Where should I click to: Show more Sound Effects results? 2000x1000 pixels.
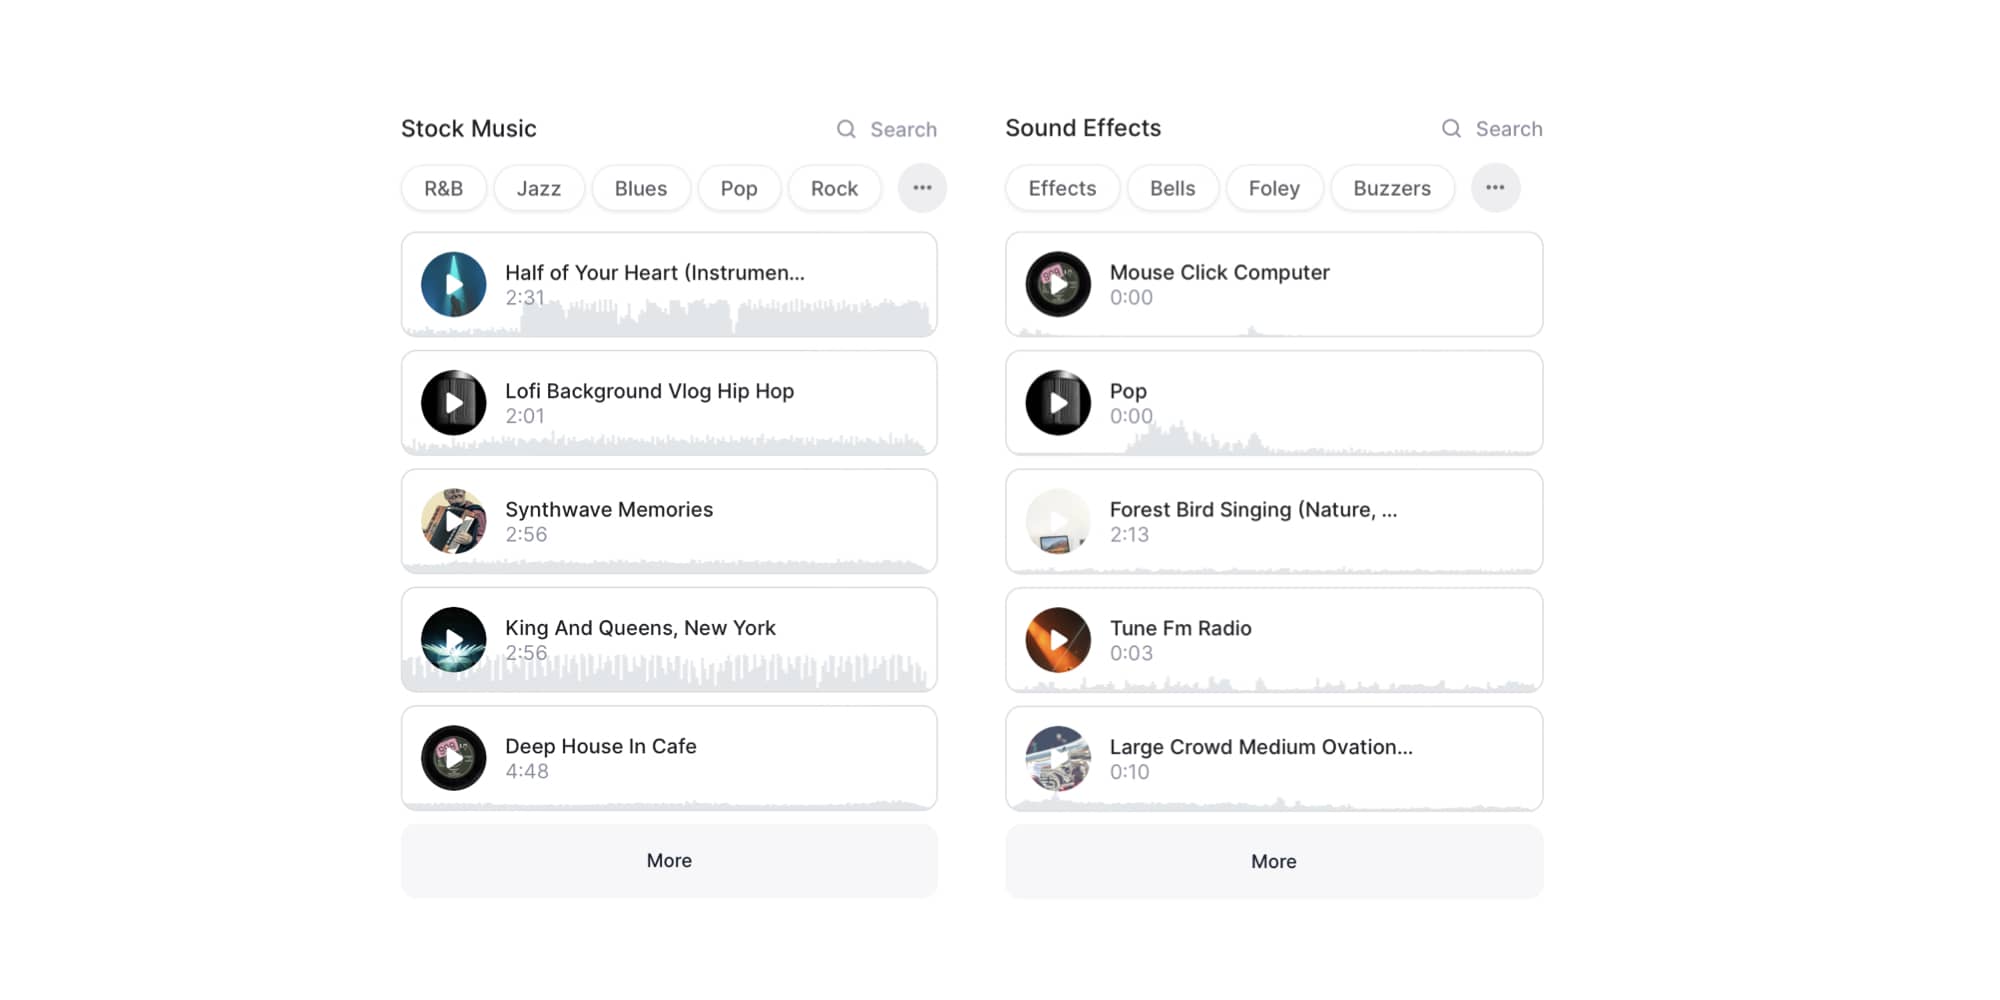1273,862
